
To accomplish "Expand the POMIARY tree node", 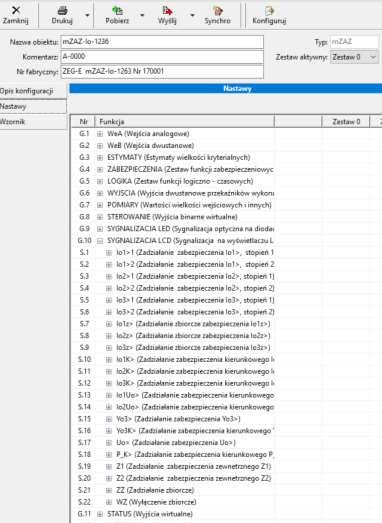I will [100, 205].
